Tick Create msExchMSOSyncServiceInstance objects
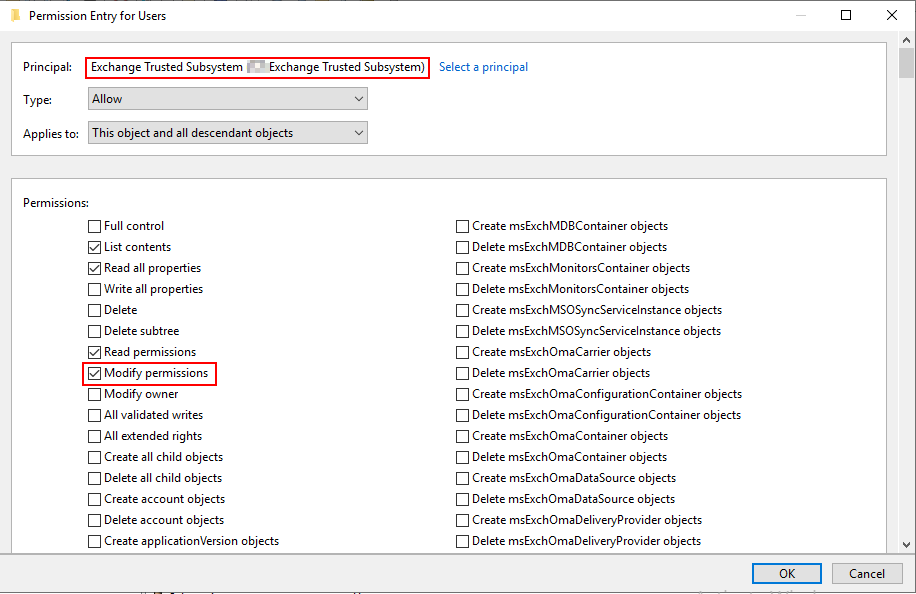 462,310
